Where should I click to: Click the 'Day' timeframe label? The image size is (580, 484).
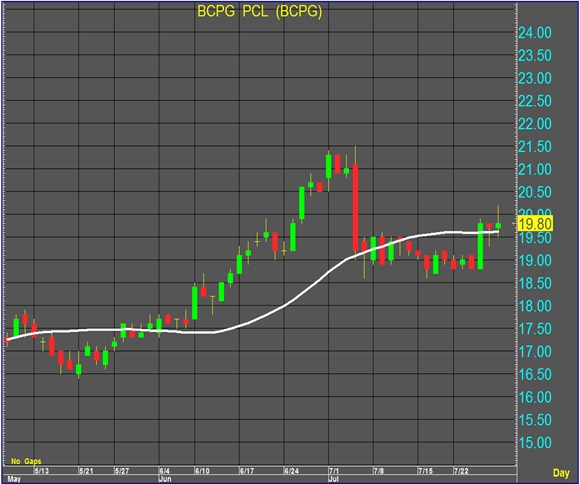pyautogui.click(x=561, y=473)
